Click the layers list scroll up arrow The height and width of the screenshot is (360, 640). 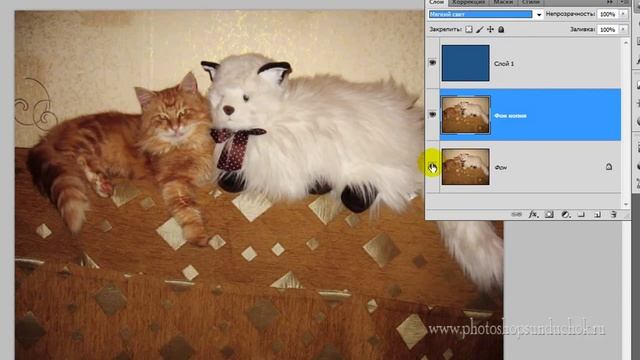tap(626, 42)
